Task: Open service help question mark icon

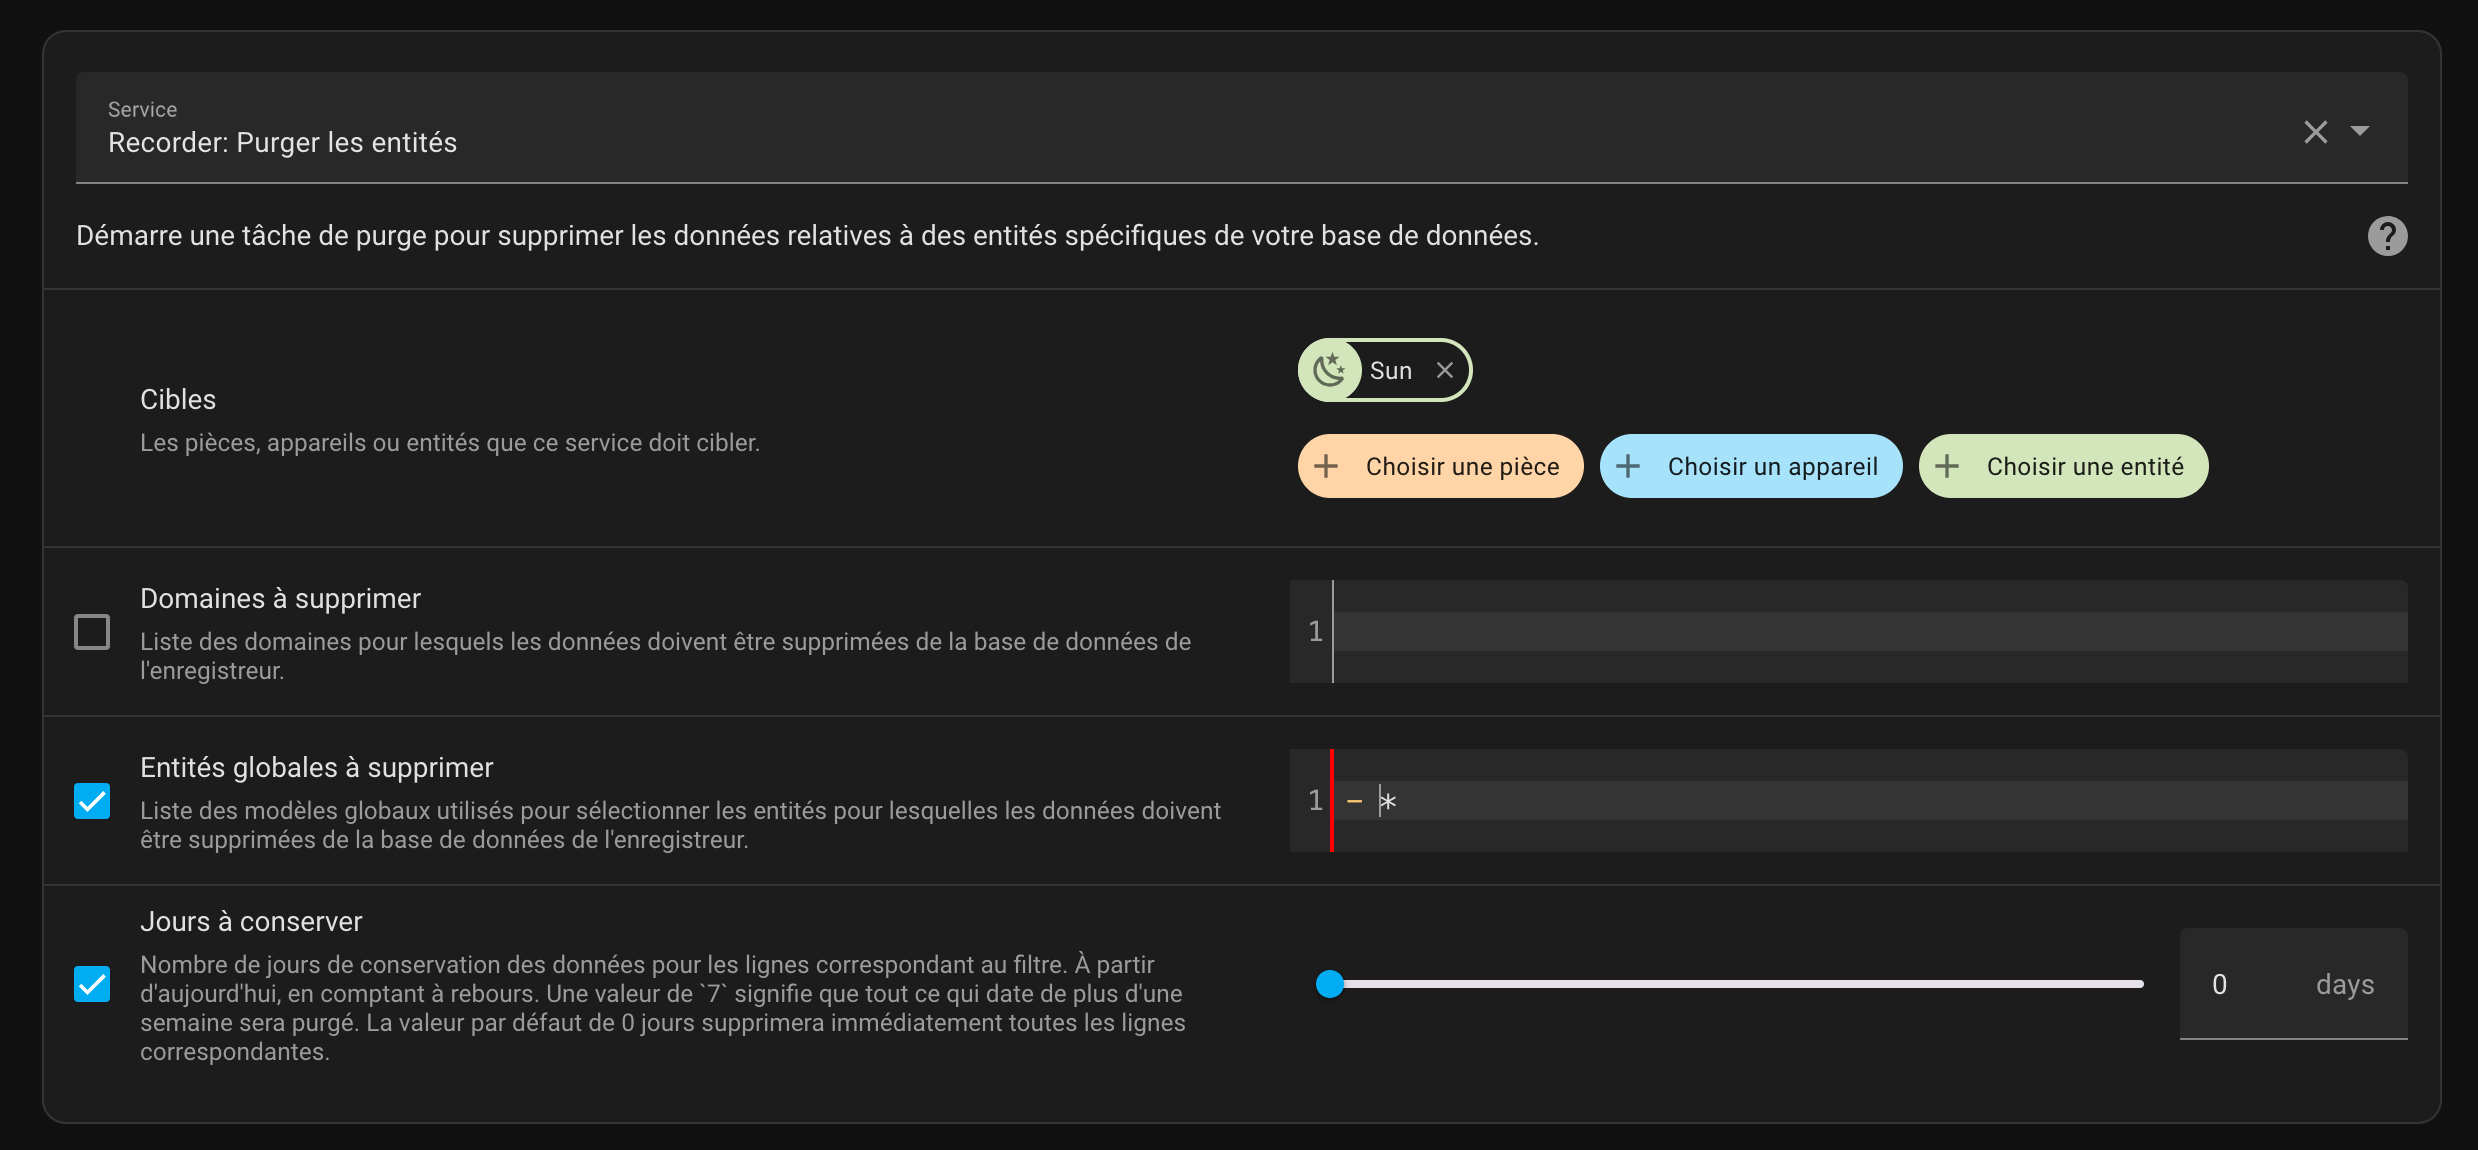Action: coord(2387,236)
